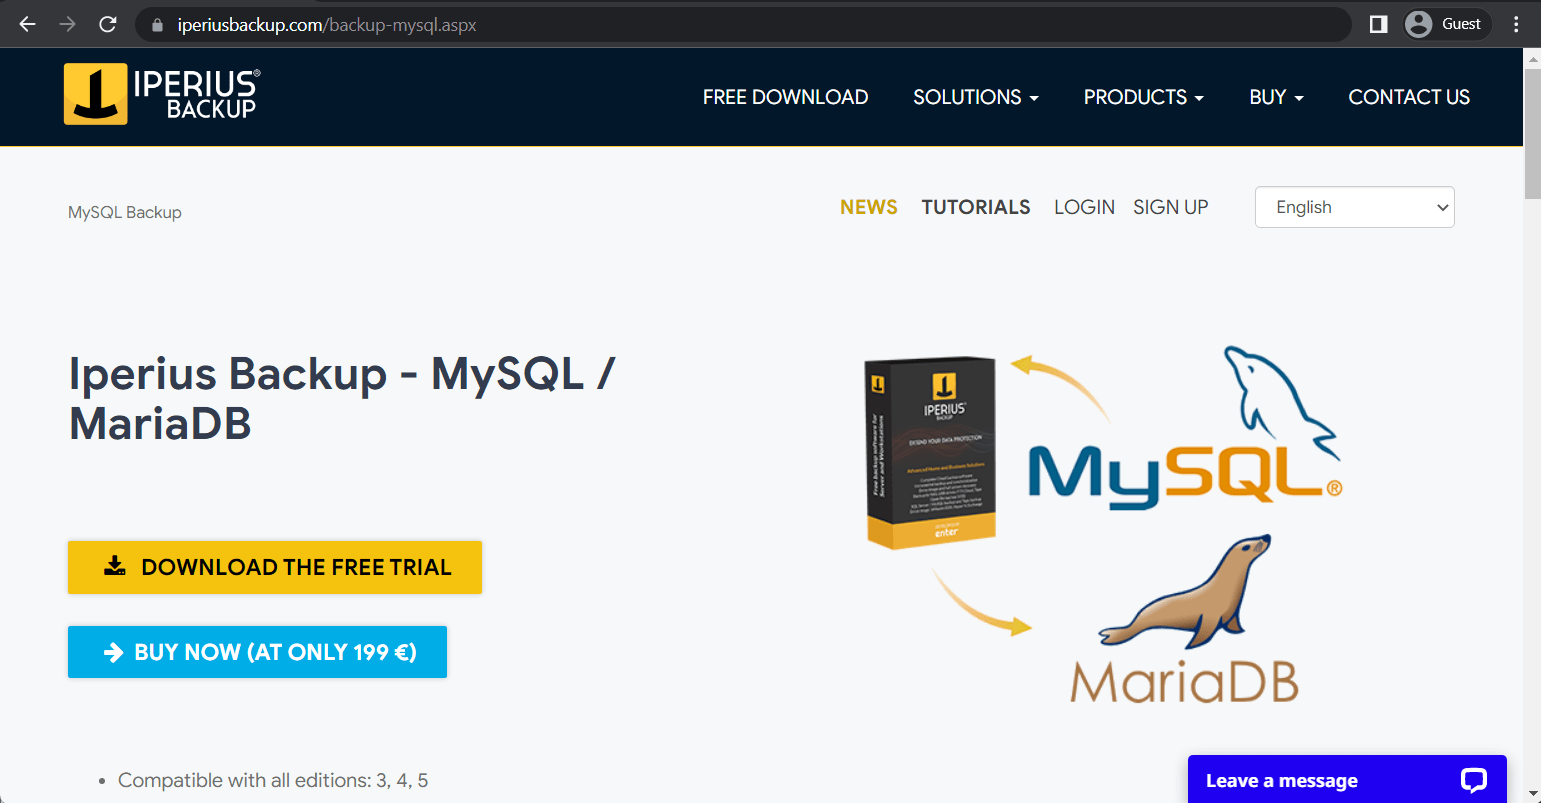Click the padlock icon in the address bar

coord(156,24)
